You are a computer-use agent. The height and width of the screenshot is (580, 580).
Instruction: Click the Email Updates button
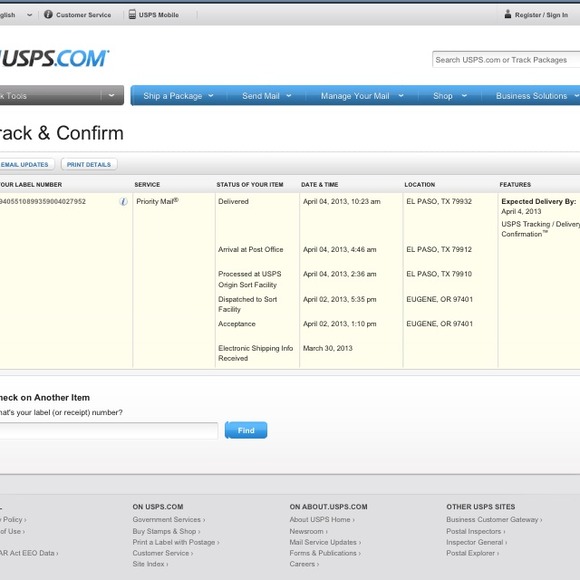point(26,164)
